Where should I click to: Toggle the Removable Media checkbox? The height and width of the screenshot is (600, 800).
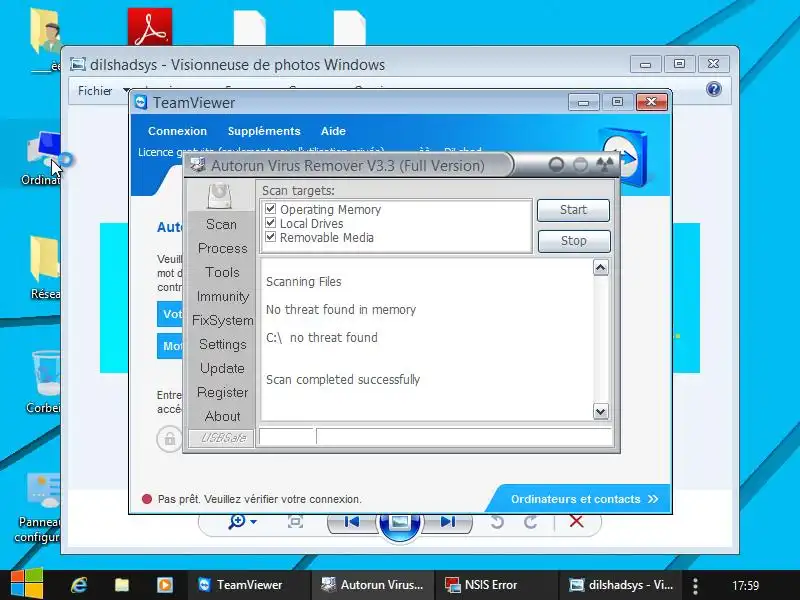tap(270, 237)
